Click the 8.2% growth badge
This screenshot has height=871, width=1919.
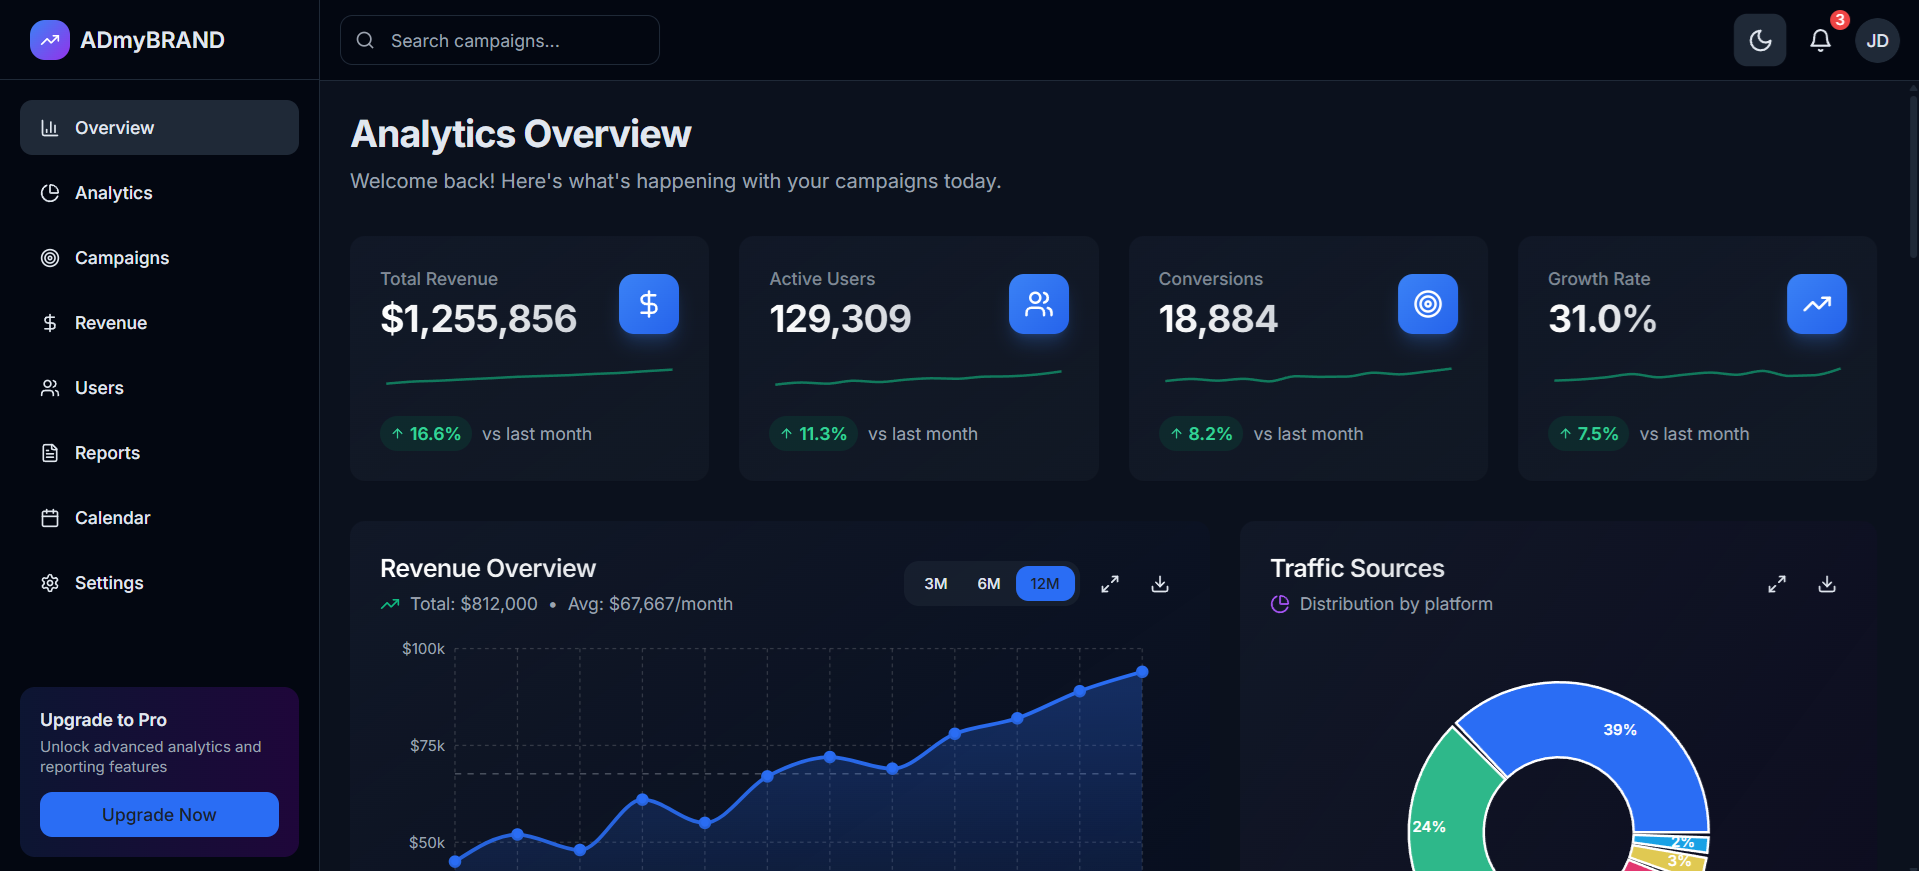[x=1201, y=434]
